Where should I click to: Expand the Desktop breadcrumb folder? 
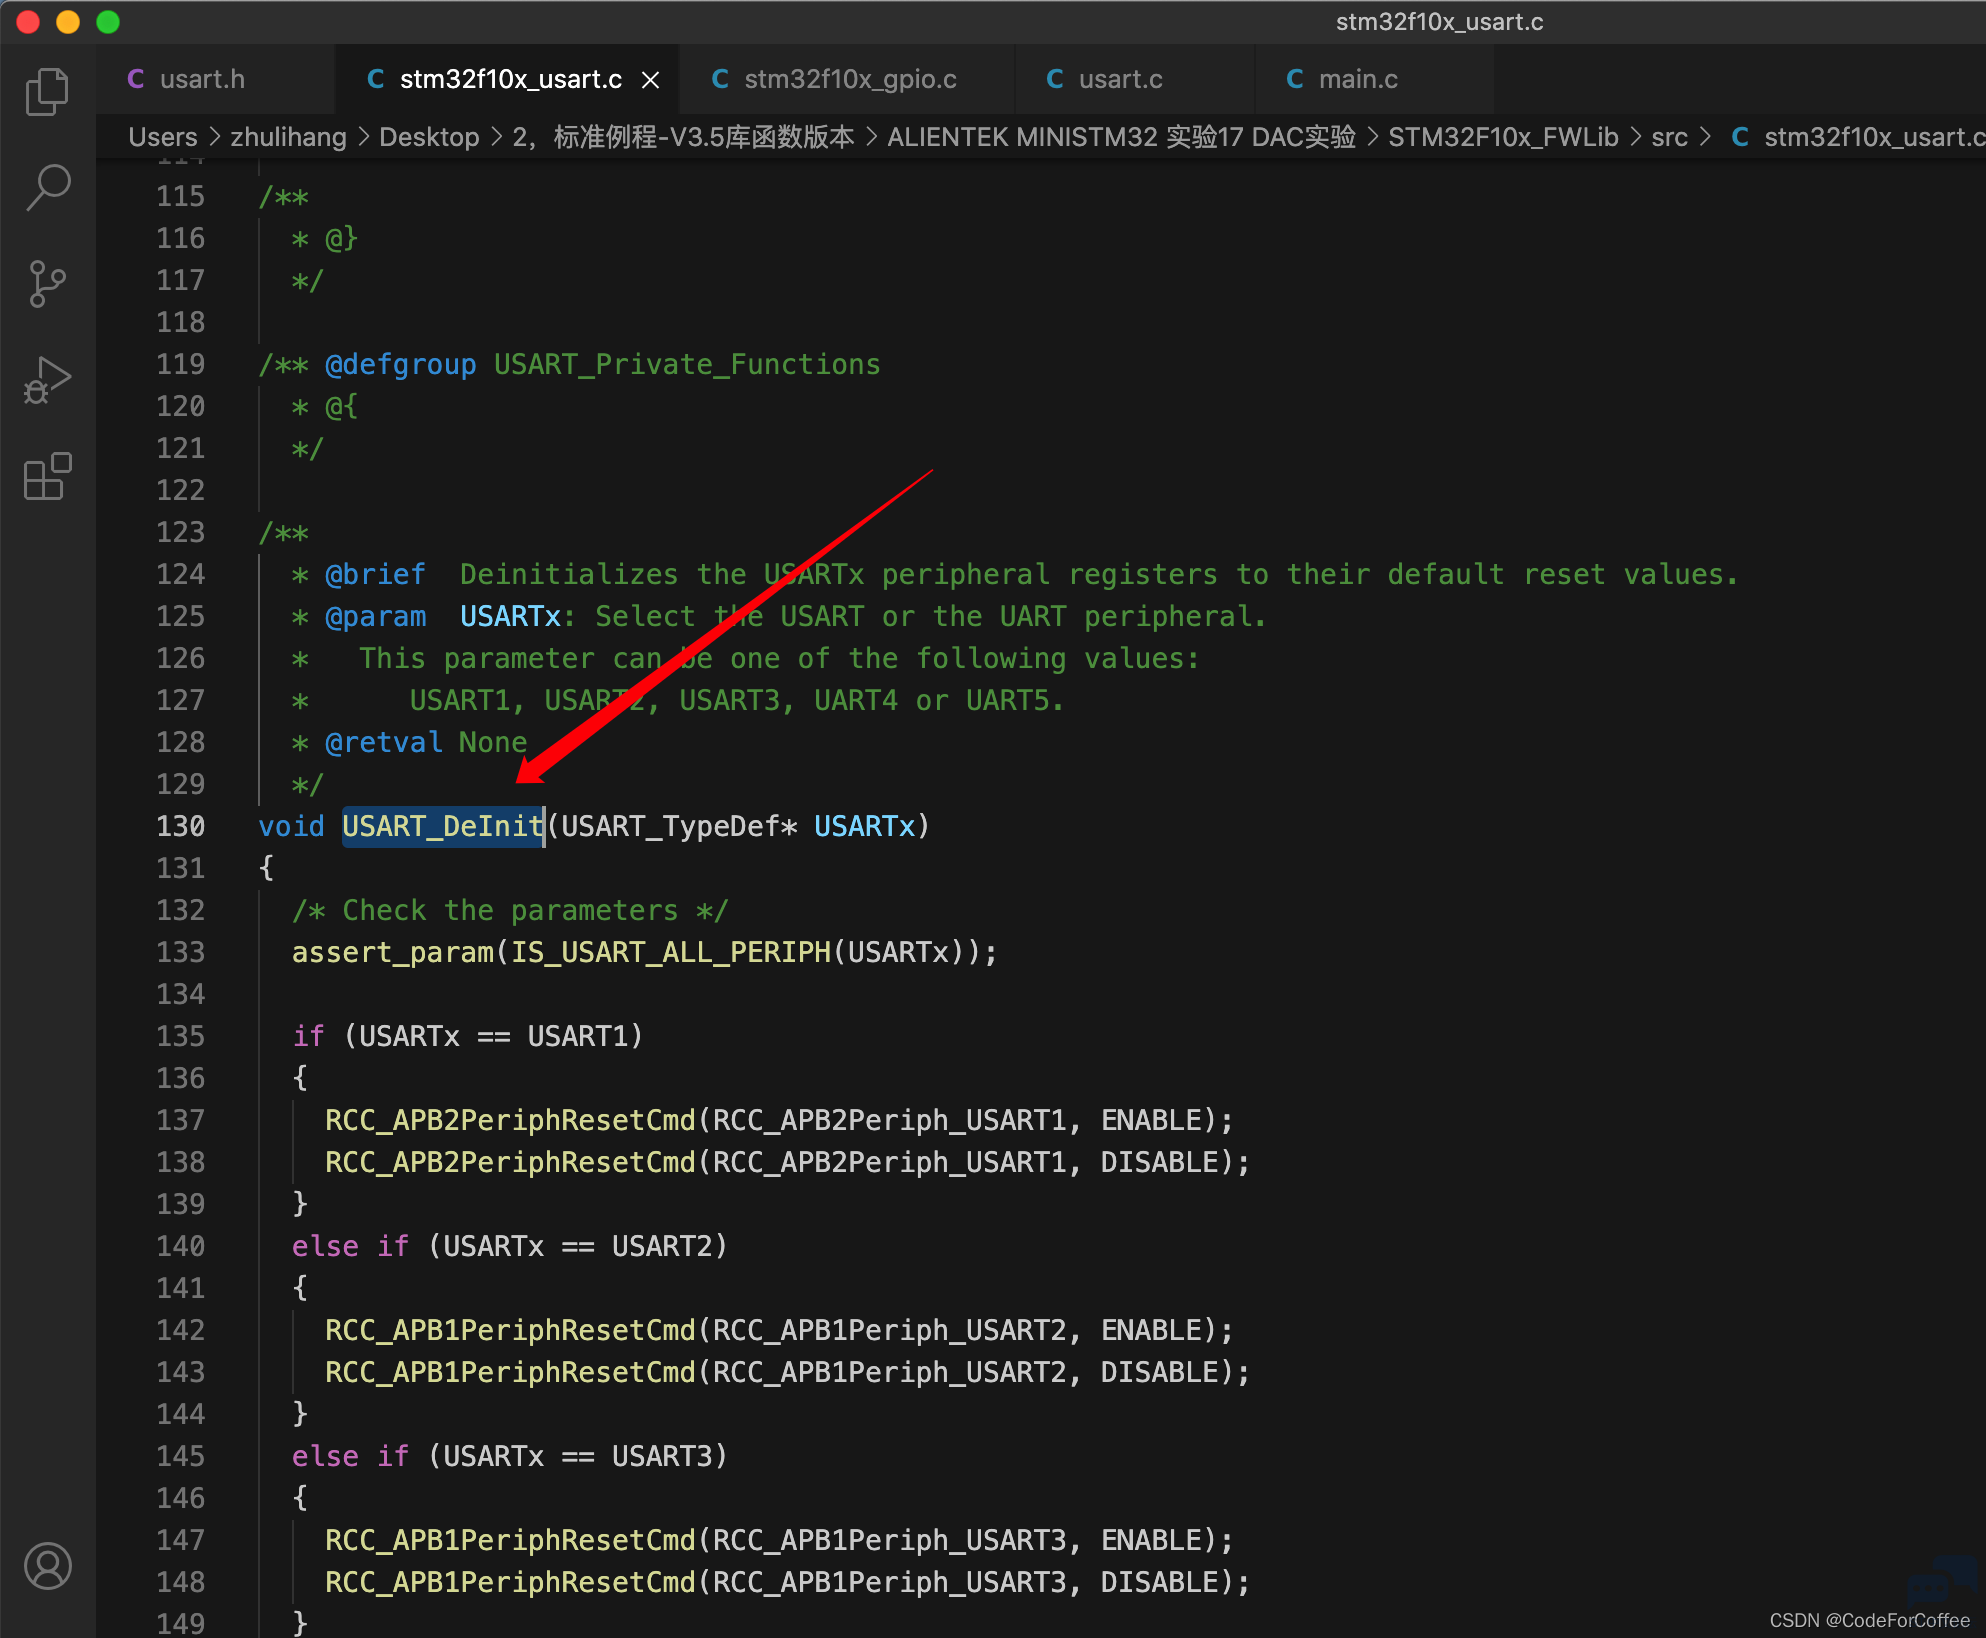(x=429, y=137)
